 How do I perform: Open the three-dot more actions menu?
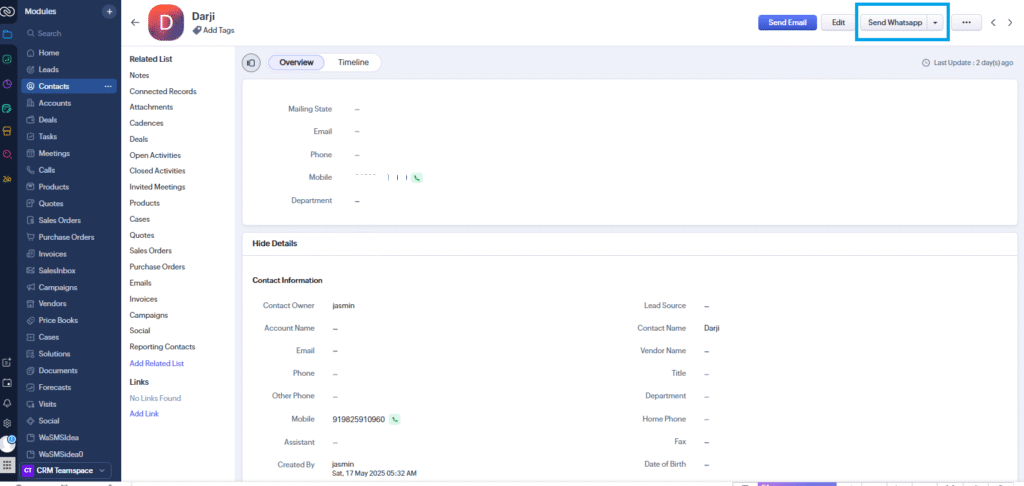(x=966, y=22)
